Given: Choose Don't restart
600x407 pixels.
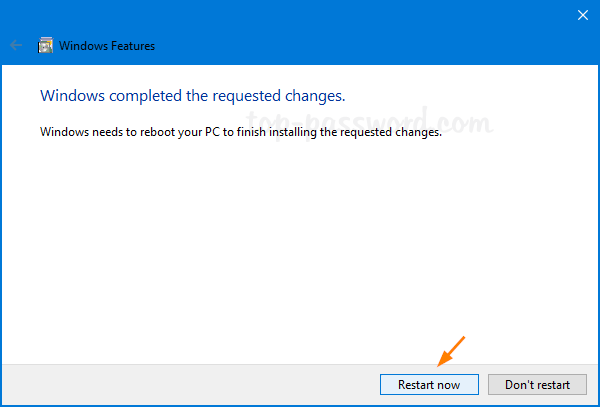Looking at the screenshot, I should (537, 384).
